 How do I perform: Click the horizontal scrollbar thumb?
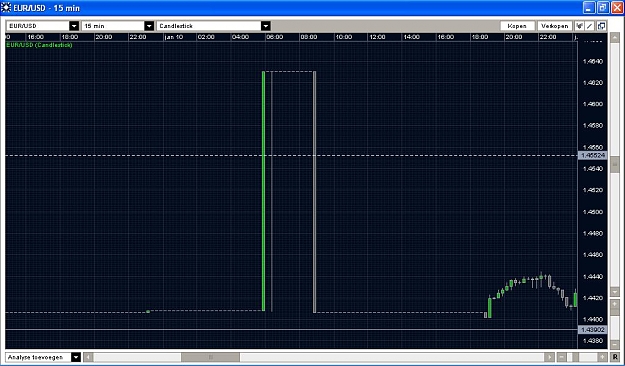pyautogui.click(x=210, y=357)
